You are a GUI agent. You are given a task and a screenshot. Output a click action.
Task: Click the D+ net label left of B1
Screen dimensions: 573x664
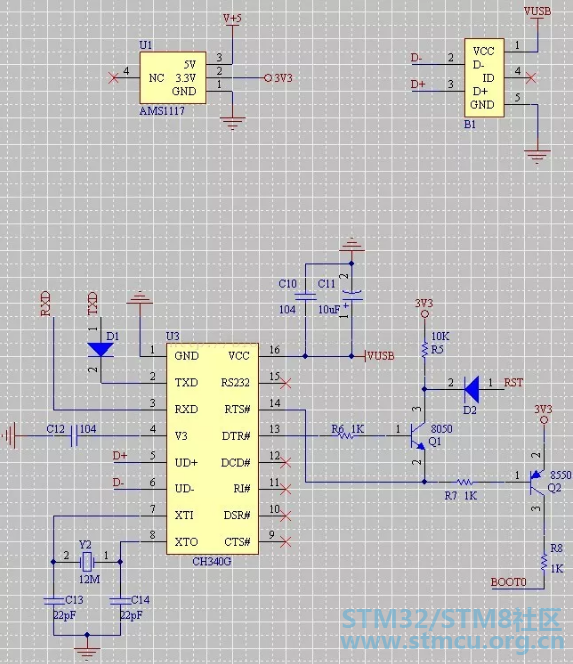click(418, 84)
